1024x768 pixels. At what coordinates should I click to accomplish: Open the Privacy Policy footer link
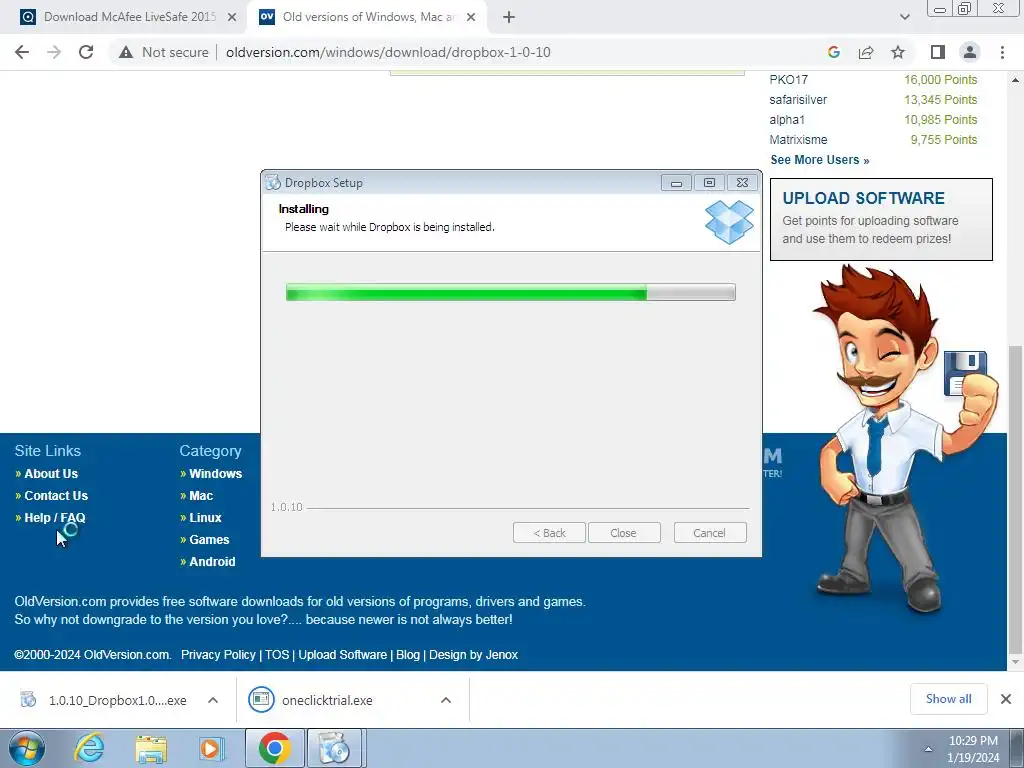pos(218,654)
